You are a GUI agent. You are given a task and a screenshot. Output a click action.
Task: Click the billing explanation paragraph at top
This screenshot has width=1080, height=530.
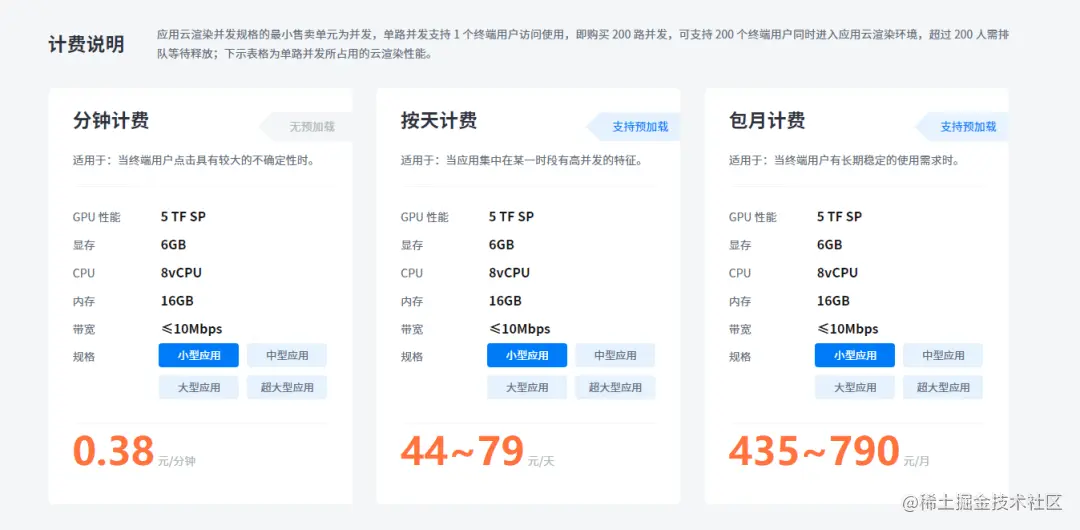(583, 43)
